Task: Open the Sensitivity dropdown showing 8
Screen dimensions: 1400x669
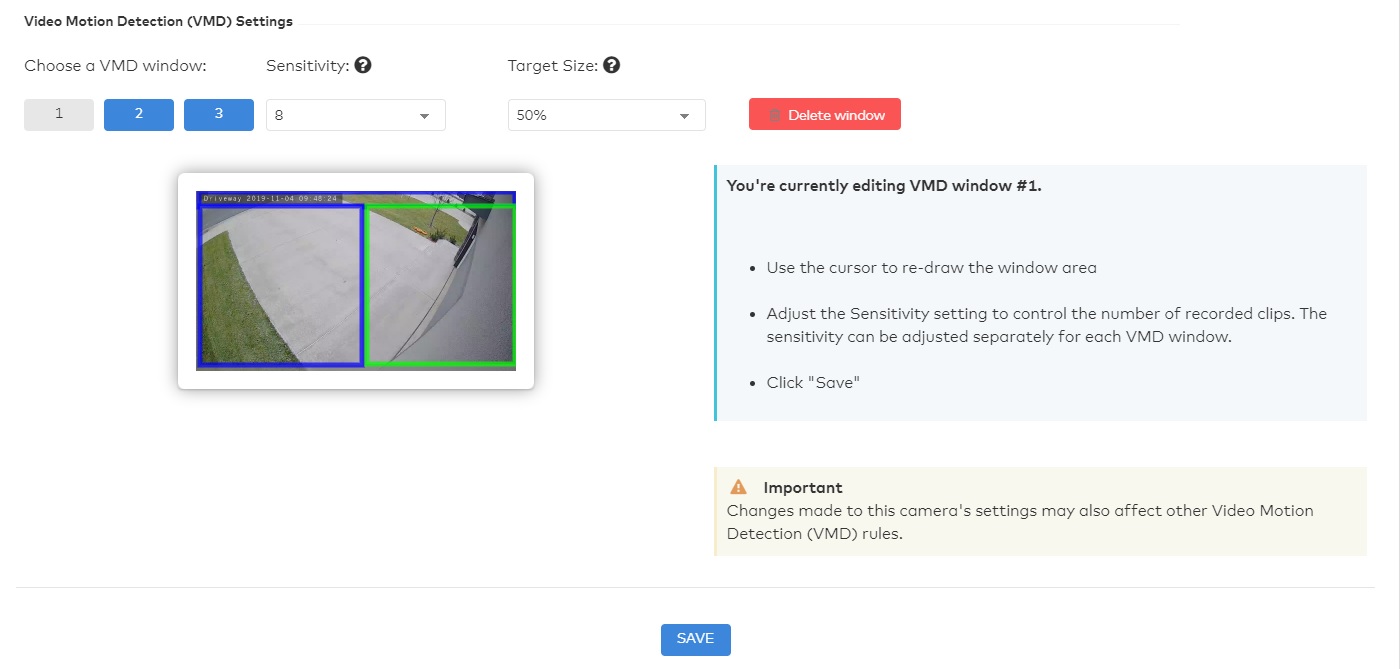Action: [355, 115]
